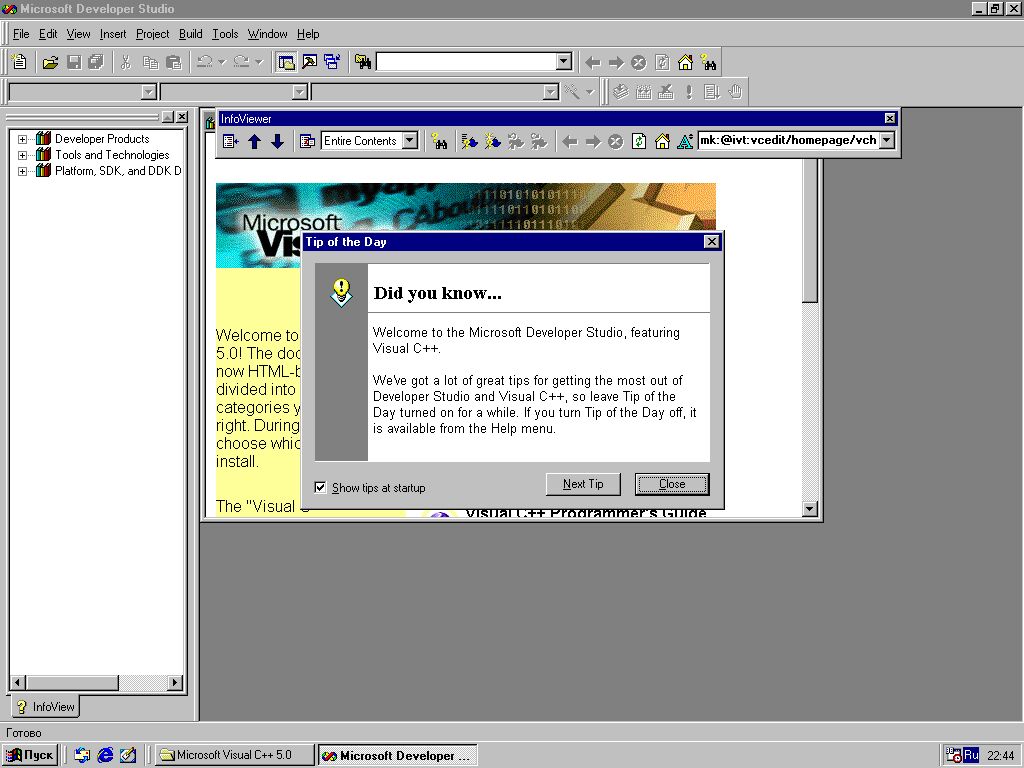Click Find in Files icon beside search box
This screenshot has width=1024, height=768.
363,62
